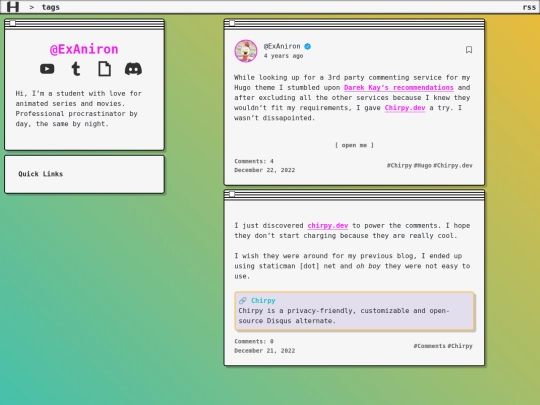Screen dimensions: 540x405
Task: Click the chain link icon in Chirpy card
Action: tap(242, 301)
